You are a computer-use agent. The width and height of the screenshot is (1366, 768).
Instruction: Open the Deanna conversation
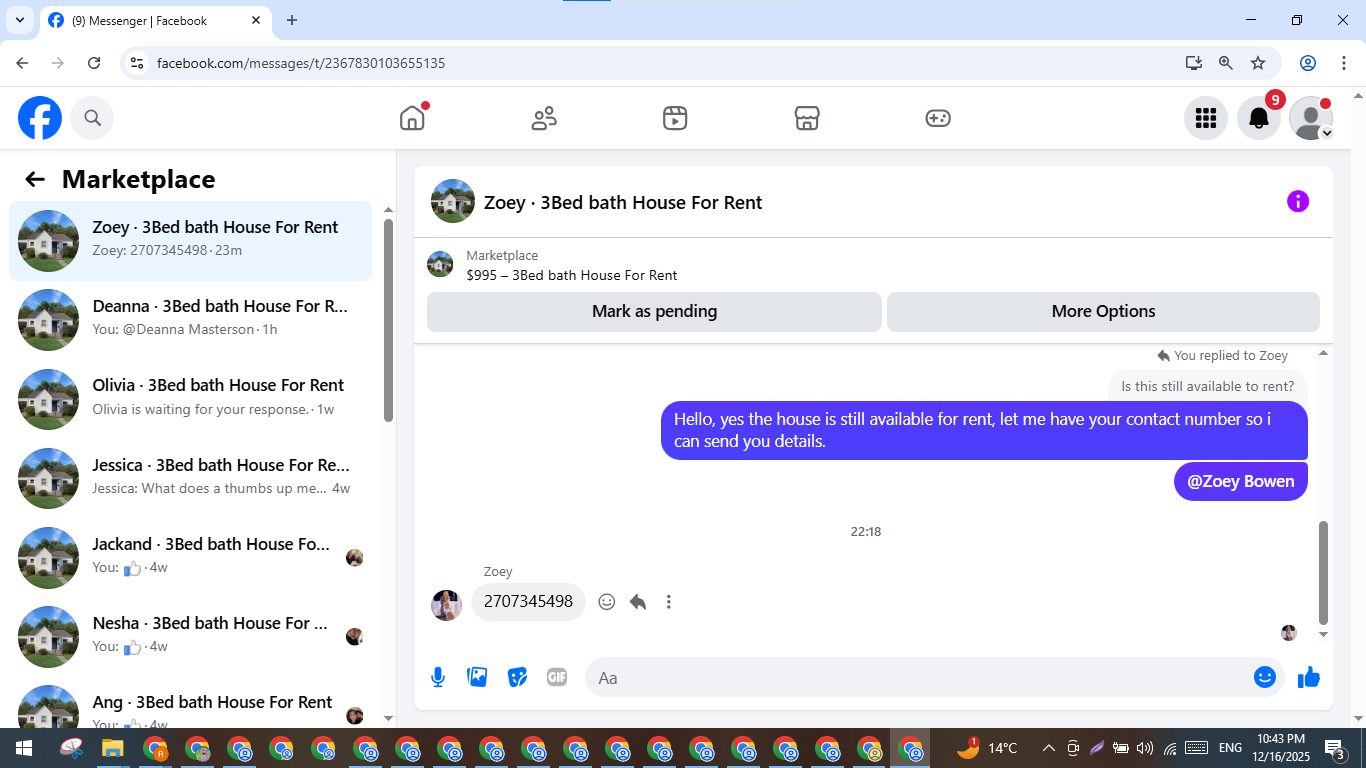(x=190, y=320)
